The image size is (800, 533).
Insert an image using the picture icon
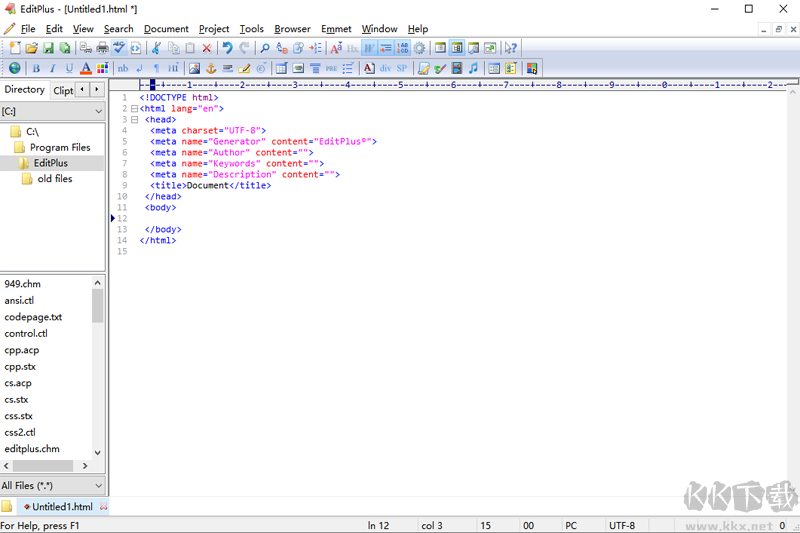pyautogui.click(x=195, y=69)
